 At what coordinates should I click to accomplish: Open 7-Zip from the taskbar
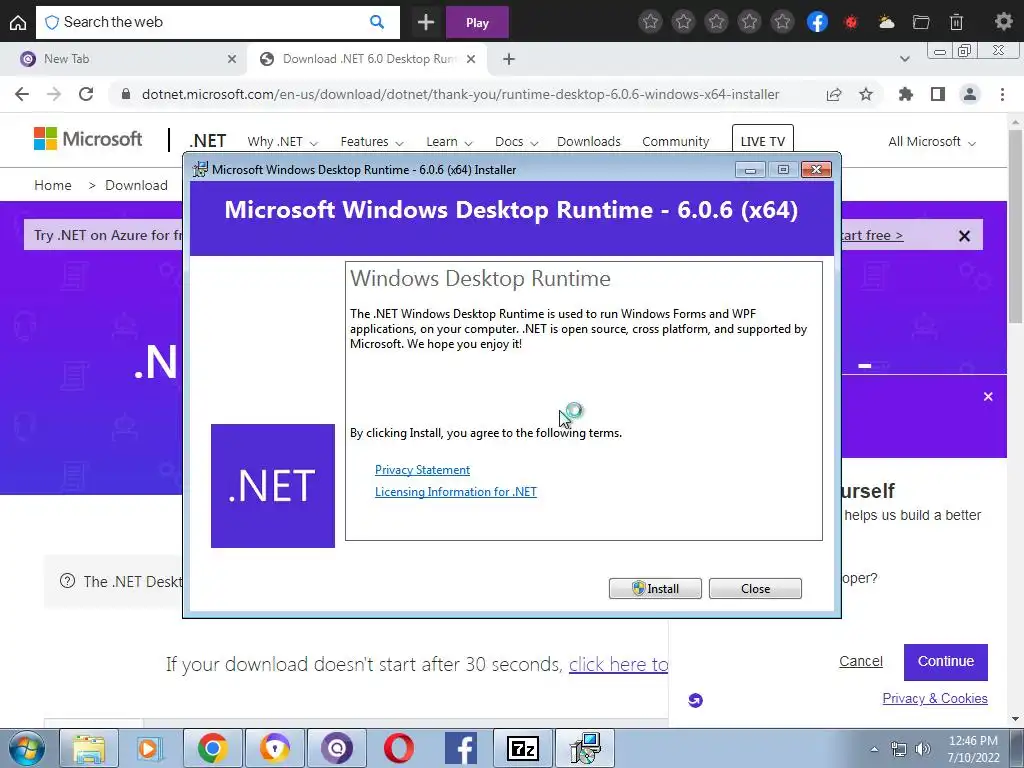tap(522, 748)
